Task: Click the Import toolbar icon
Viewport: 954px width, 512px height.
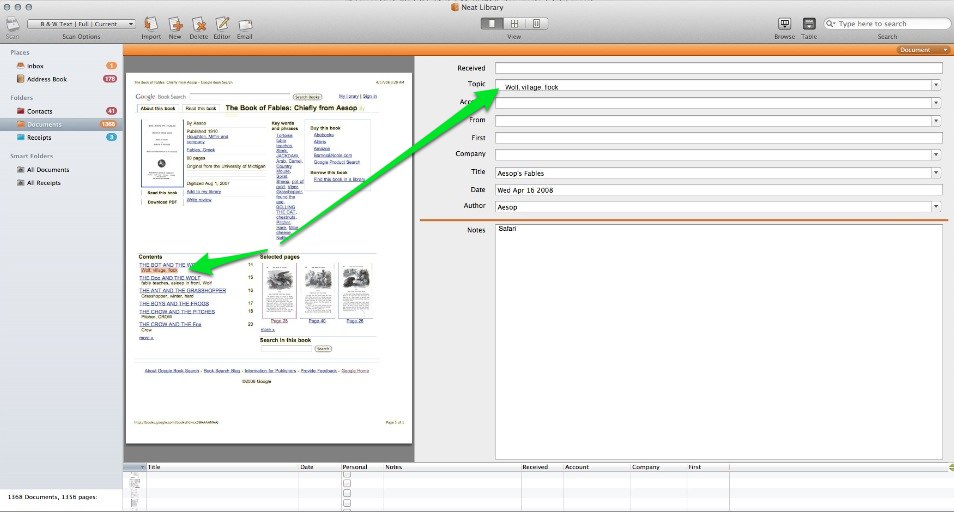Action: (x=151, y=24)
